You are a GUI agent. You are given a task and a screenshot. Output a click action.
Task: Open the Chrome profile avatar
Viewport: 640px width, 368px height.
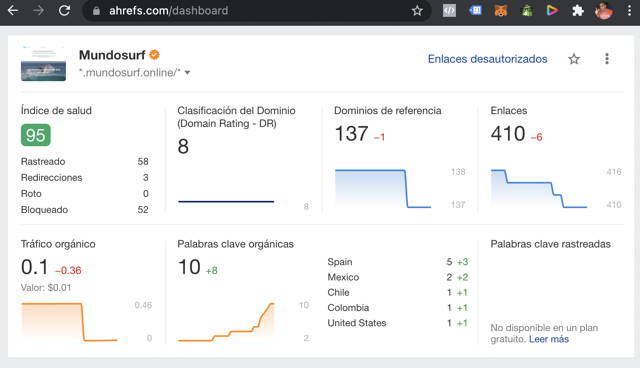604,11
